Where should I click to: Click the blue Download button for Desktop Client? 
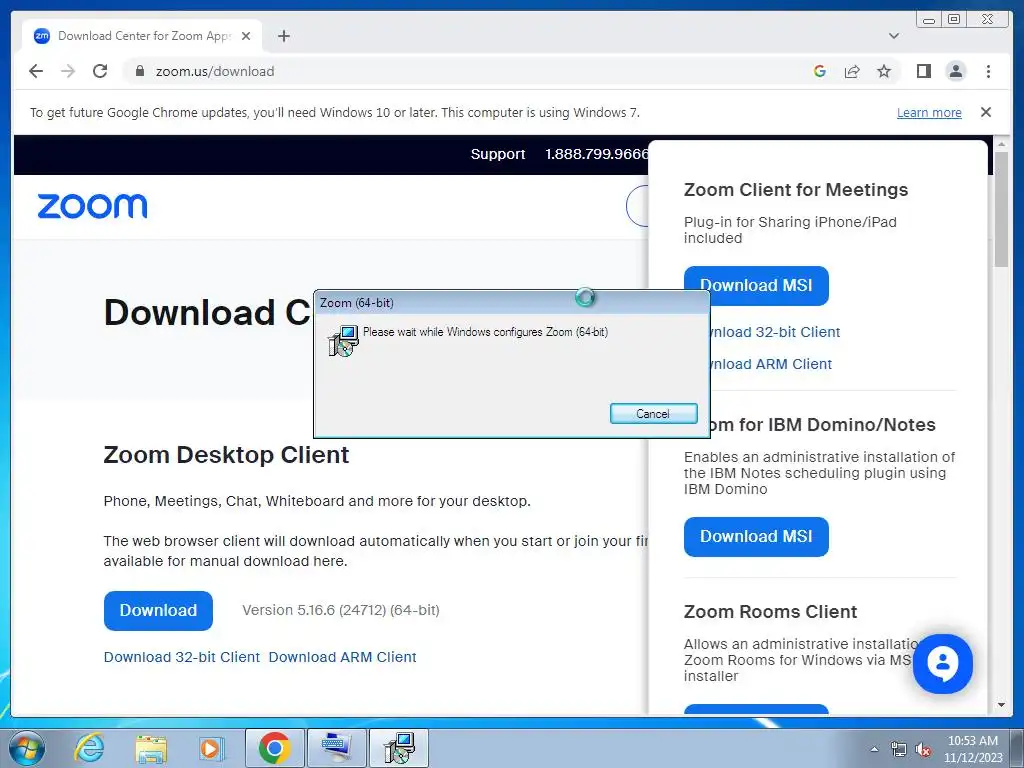coord(158,611)
